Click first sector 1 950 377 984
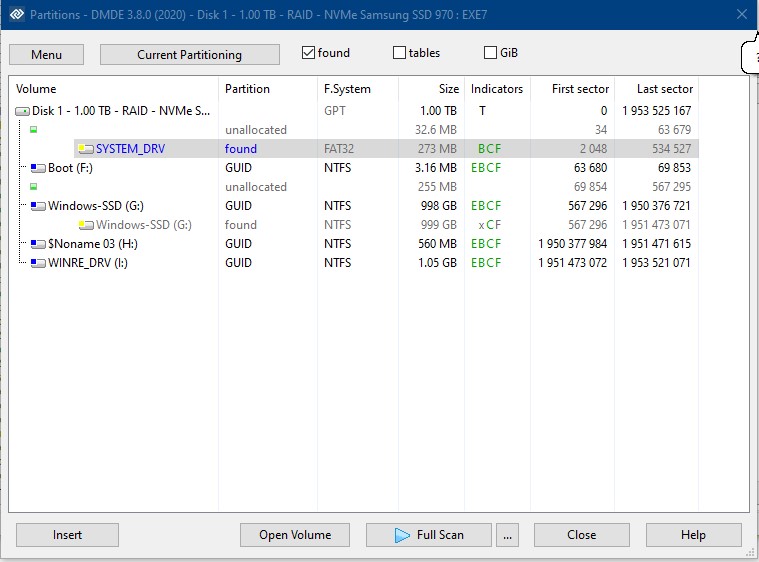The image size is (759, 562). click(x=573, y=243)
